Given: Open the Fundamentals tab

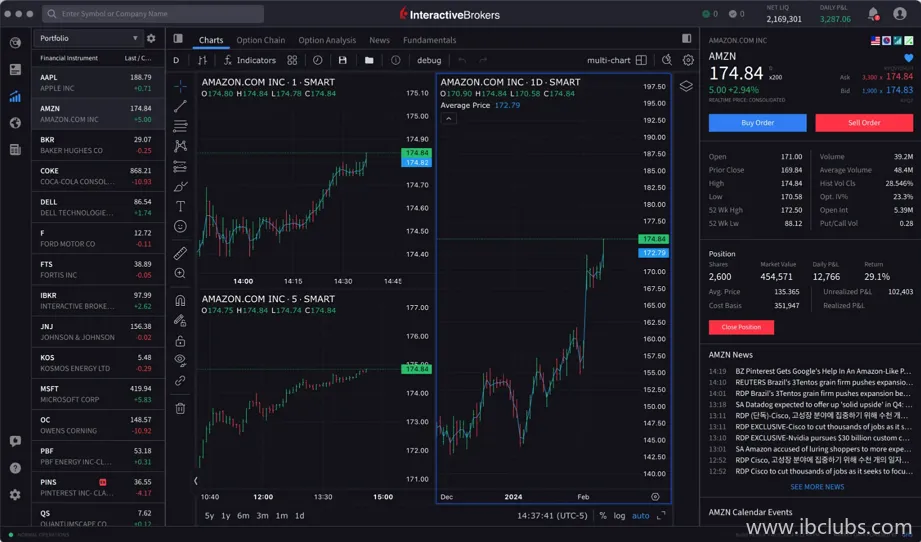Looking at the screenshot, I should (429, 40).
